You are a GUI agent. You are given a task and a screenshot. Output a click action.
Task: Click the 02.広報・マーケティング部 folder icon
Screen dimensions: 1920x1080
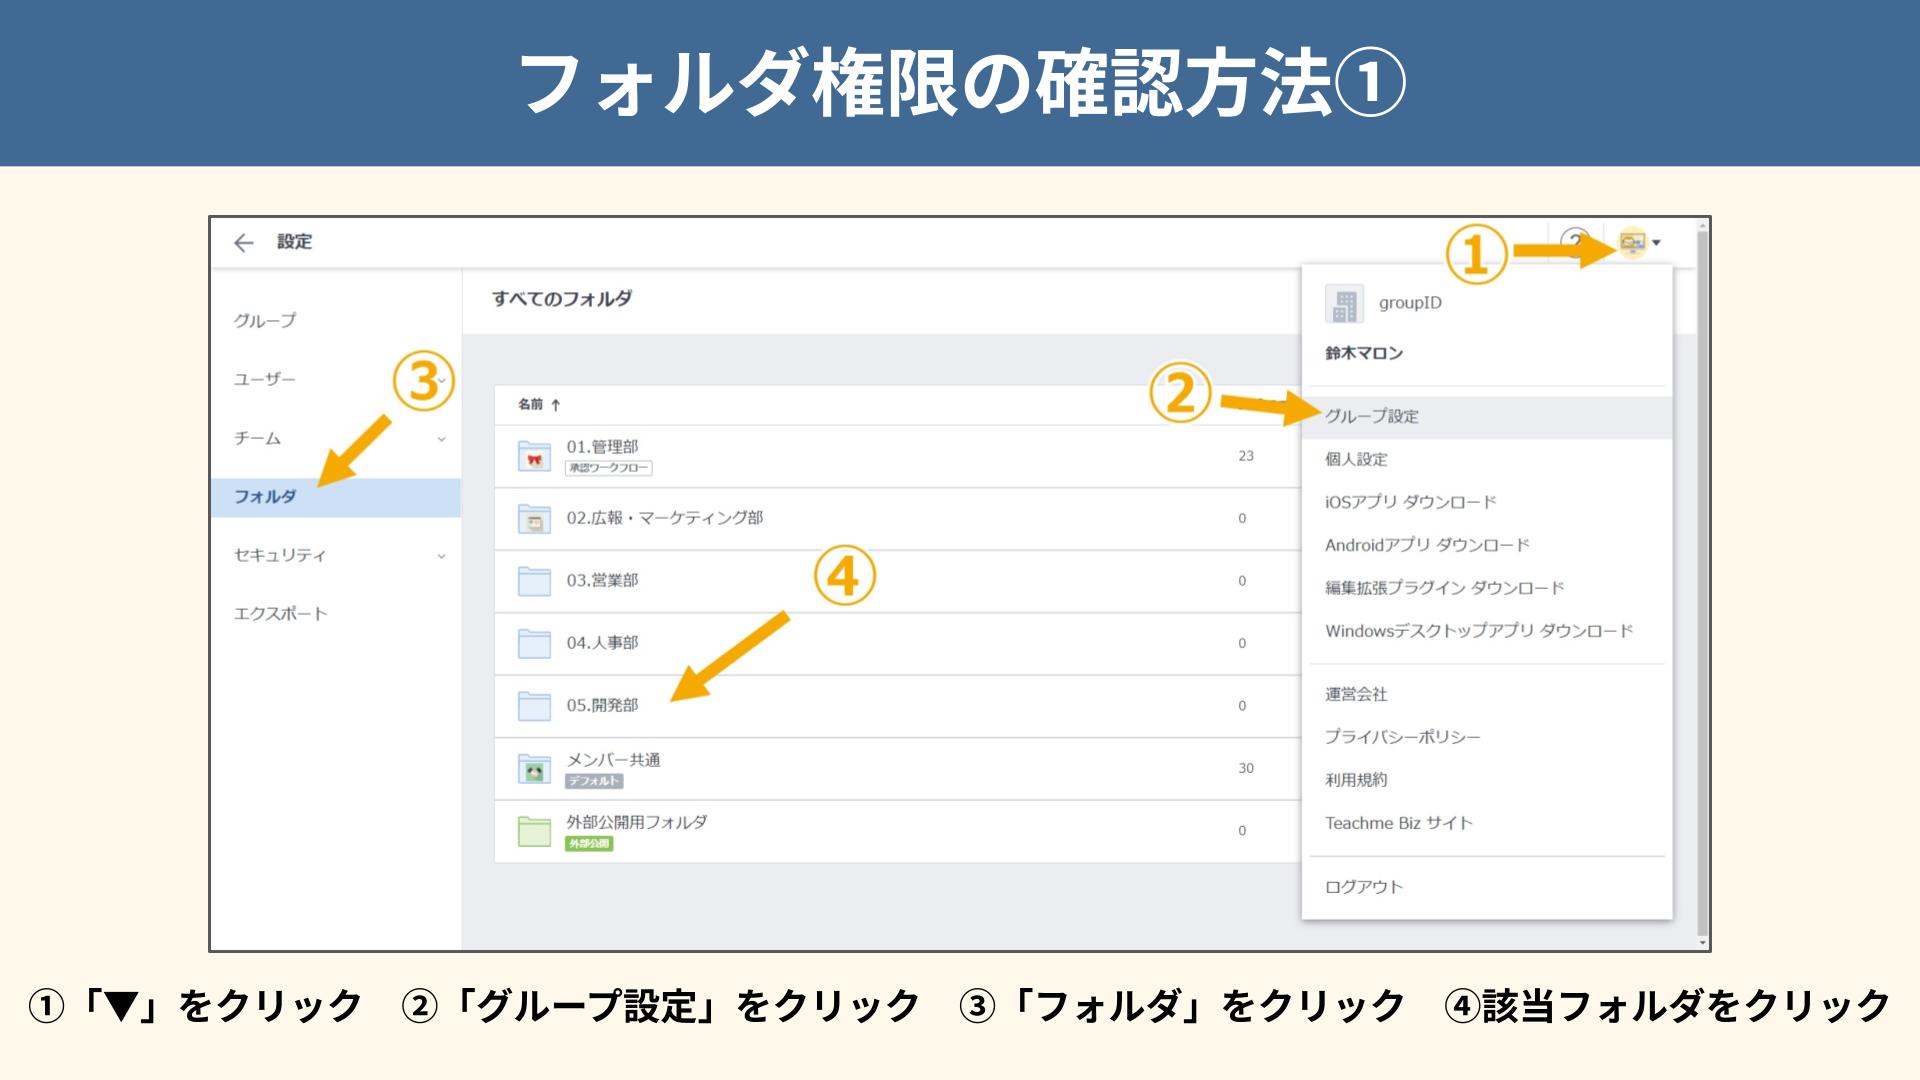pyautogui.click(x=534, y=519)
